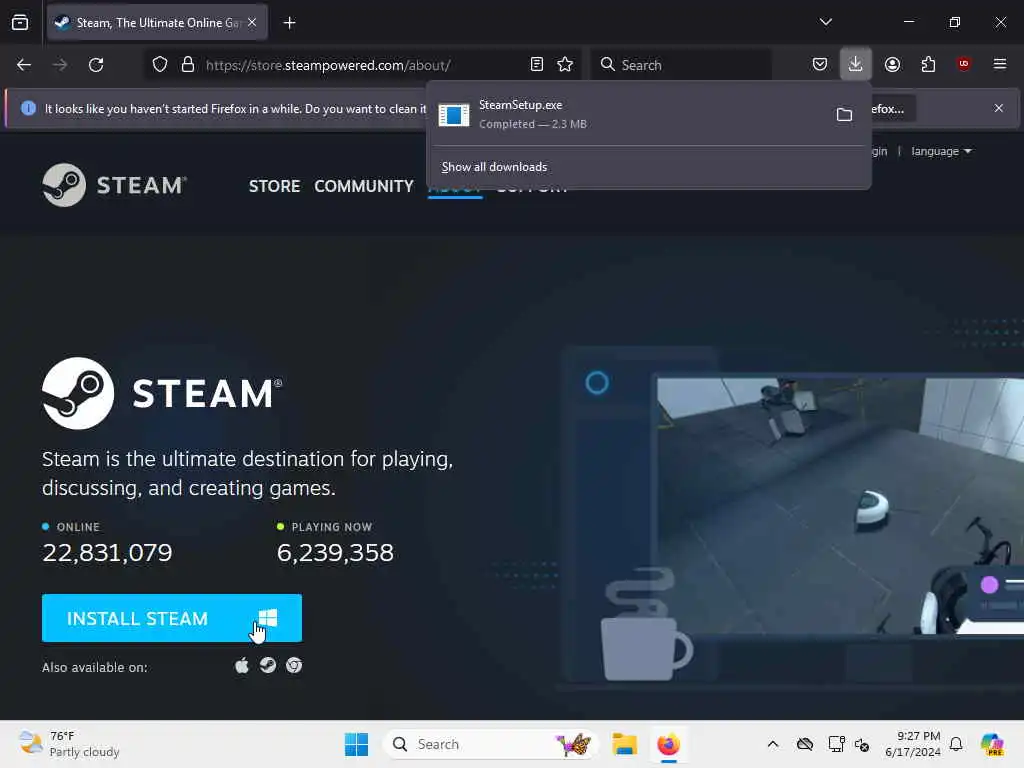Click the INSTALL STEAM button
The width and height of the screenshot is (1024, 768).
tap(172, 618)
